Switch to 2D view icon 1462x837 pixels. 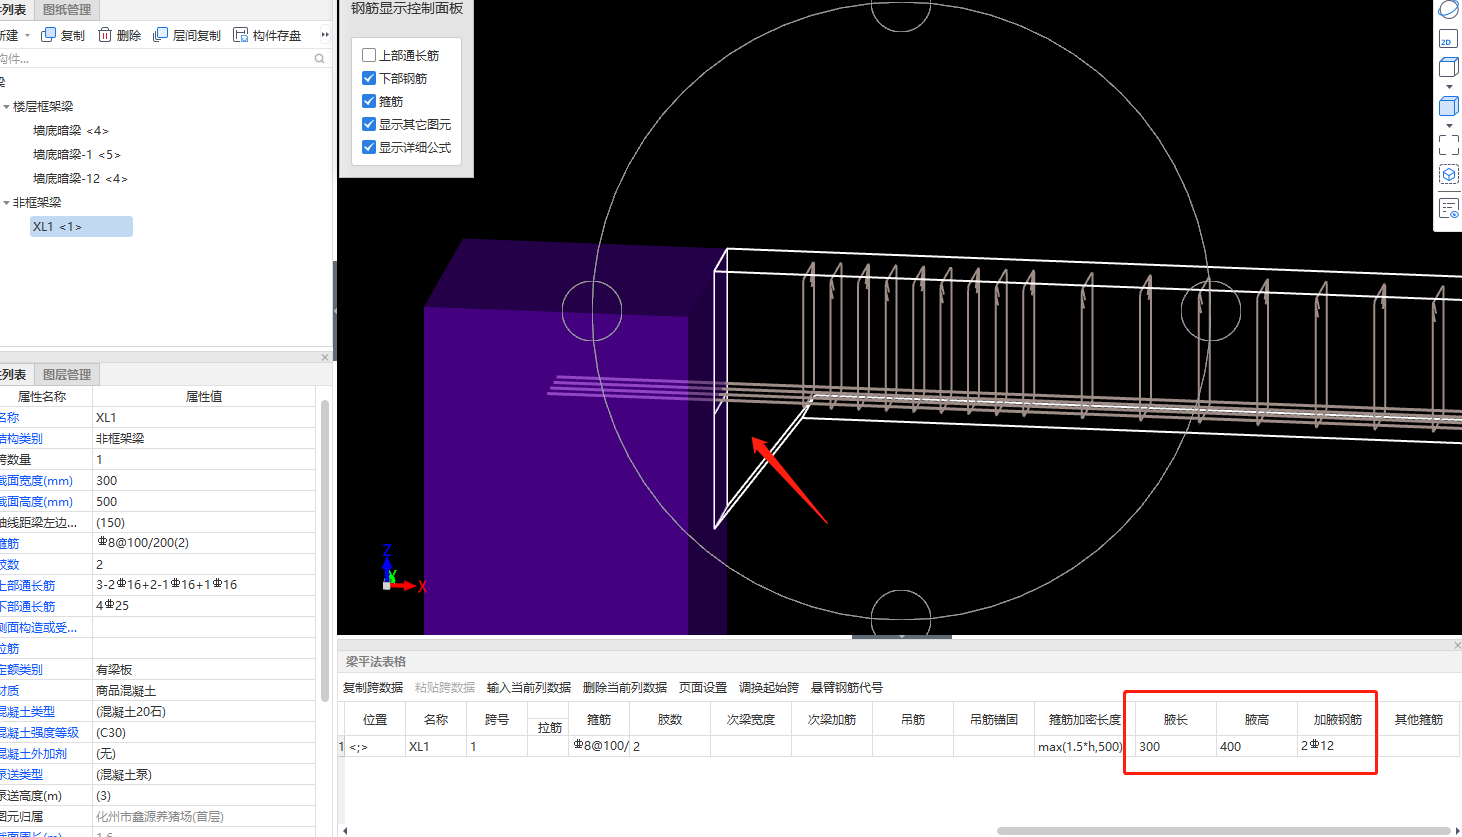tap(1447, 40)
